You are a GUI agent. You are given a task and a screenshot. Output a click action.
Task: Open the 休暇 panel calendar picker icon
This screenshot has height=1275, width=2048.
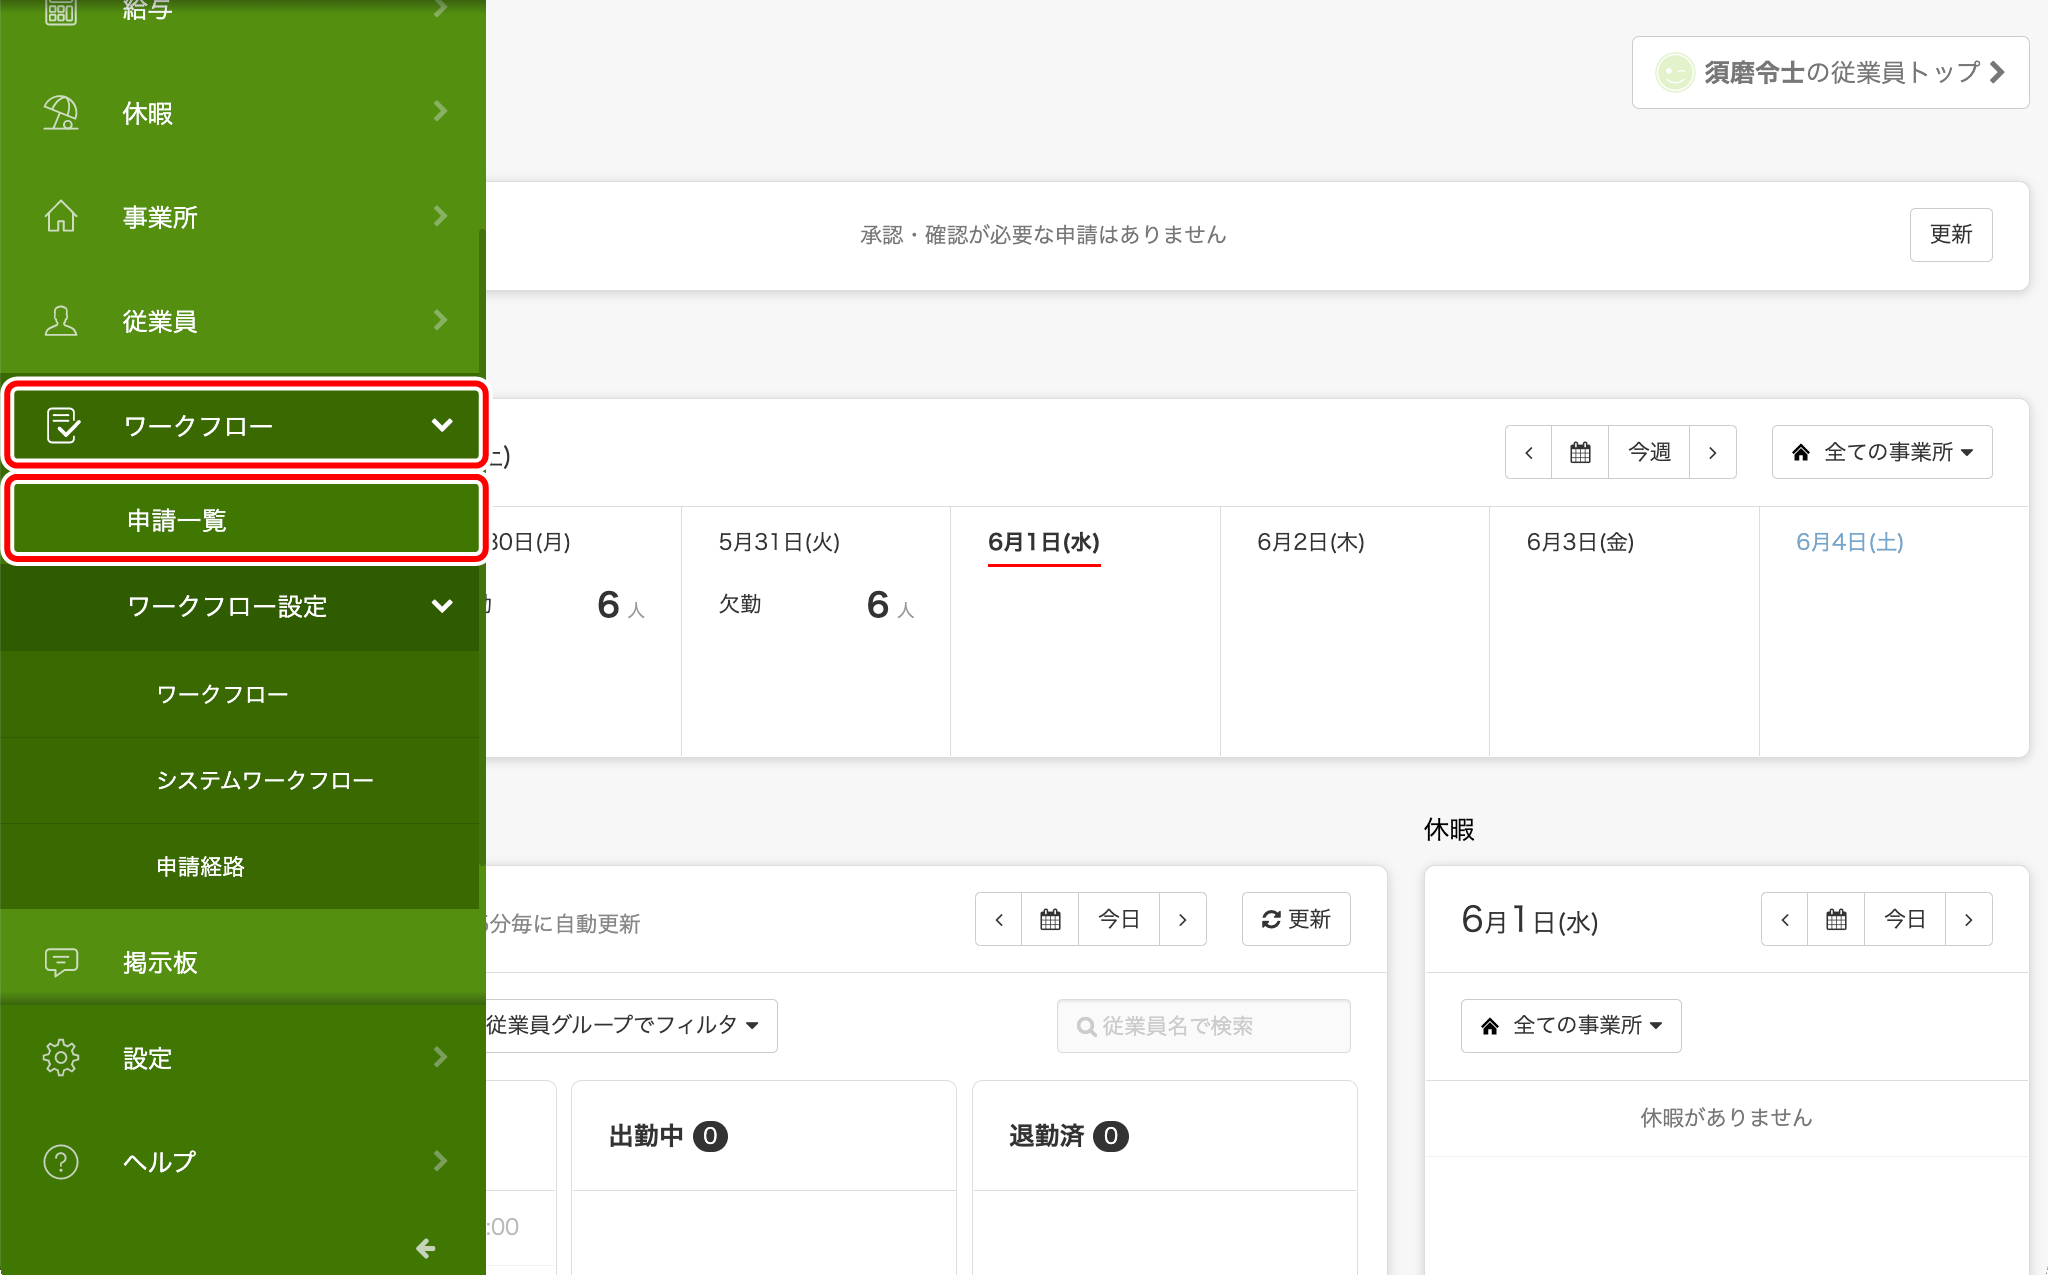point(1836,919)
